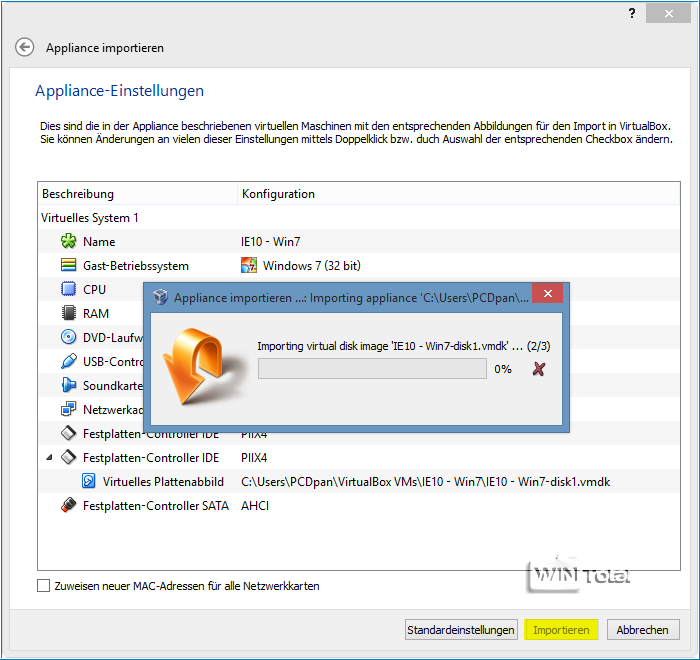Click the RAM module icon
The height and width of the screenshot is (660, 700).
point(68,313)
